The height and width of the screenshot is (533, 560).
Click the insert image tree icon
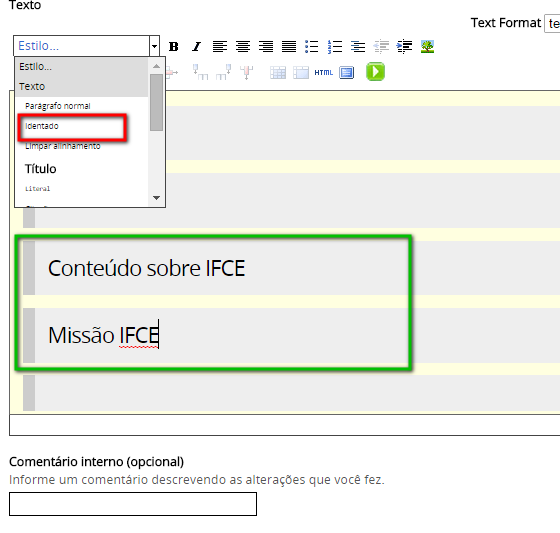(427, 46)
